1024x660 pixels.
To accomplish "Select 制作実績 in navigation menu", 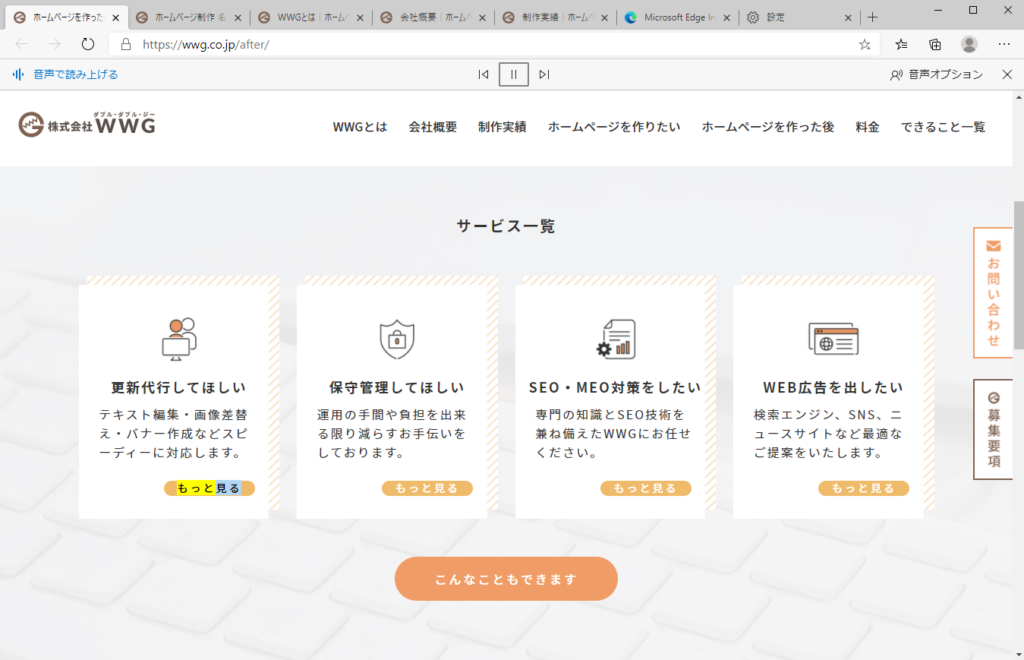I will 502,127.
